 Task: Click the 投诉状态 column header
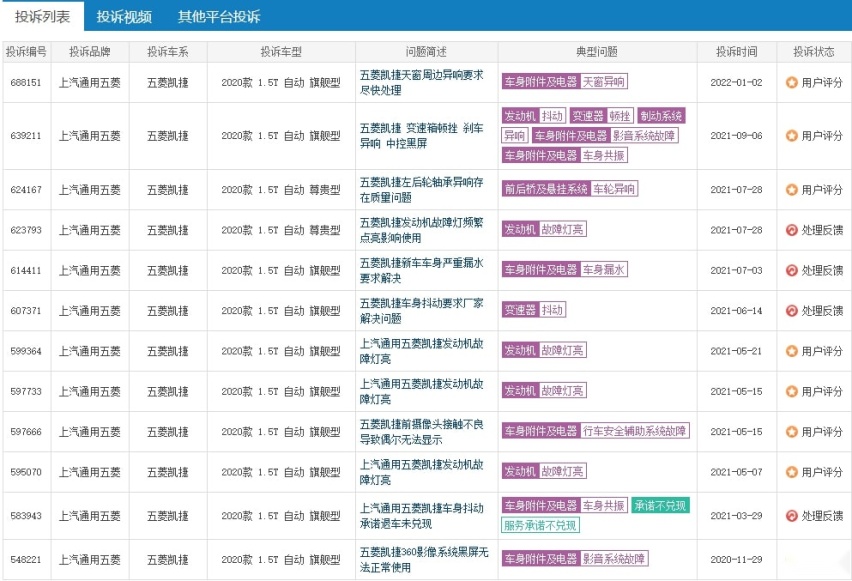(x=813, y=52)
